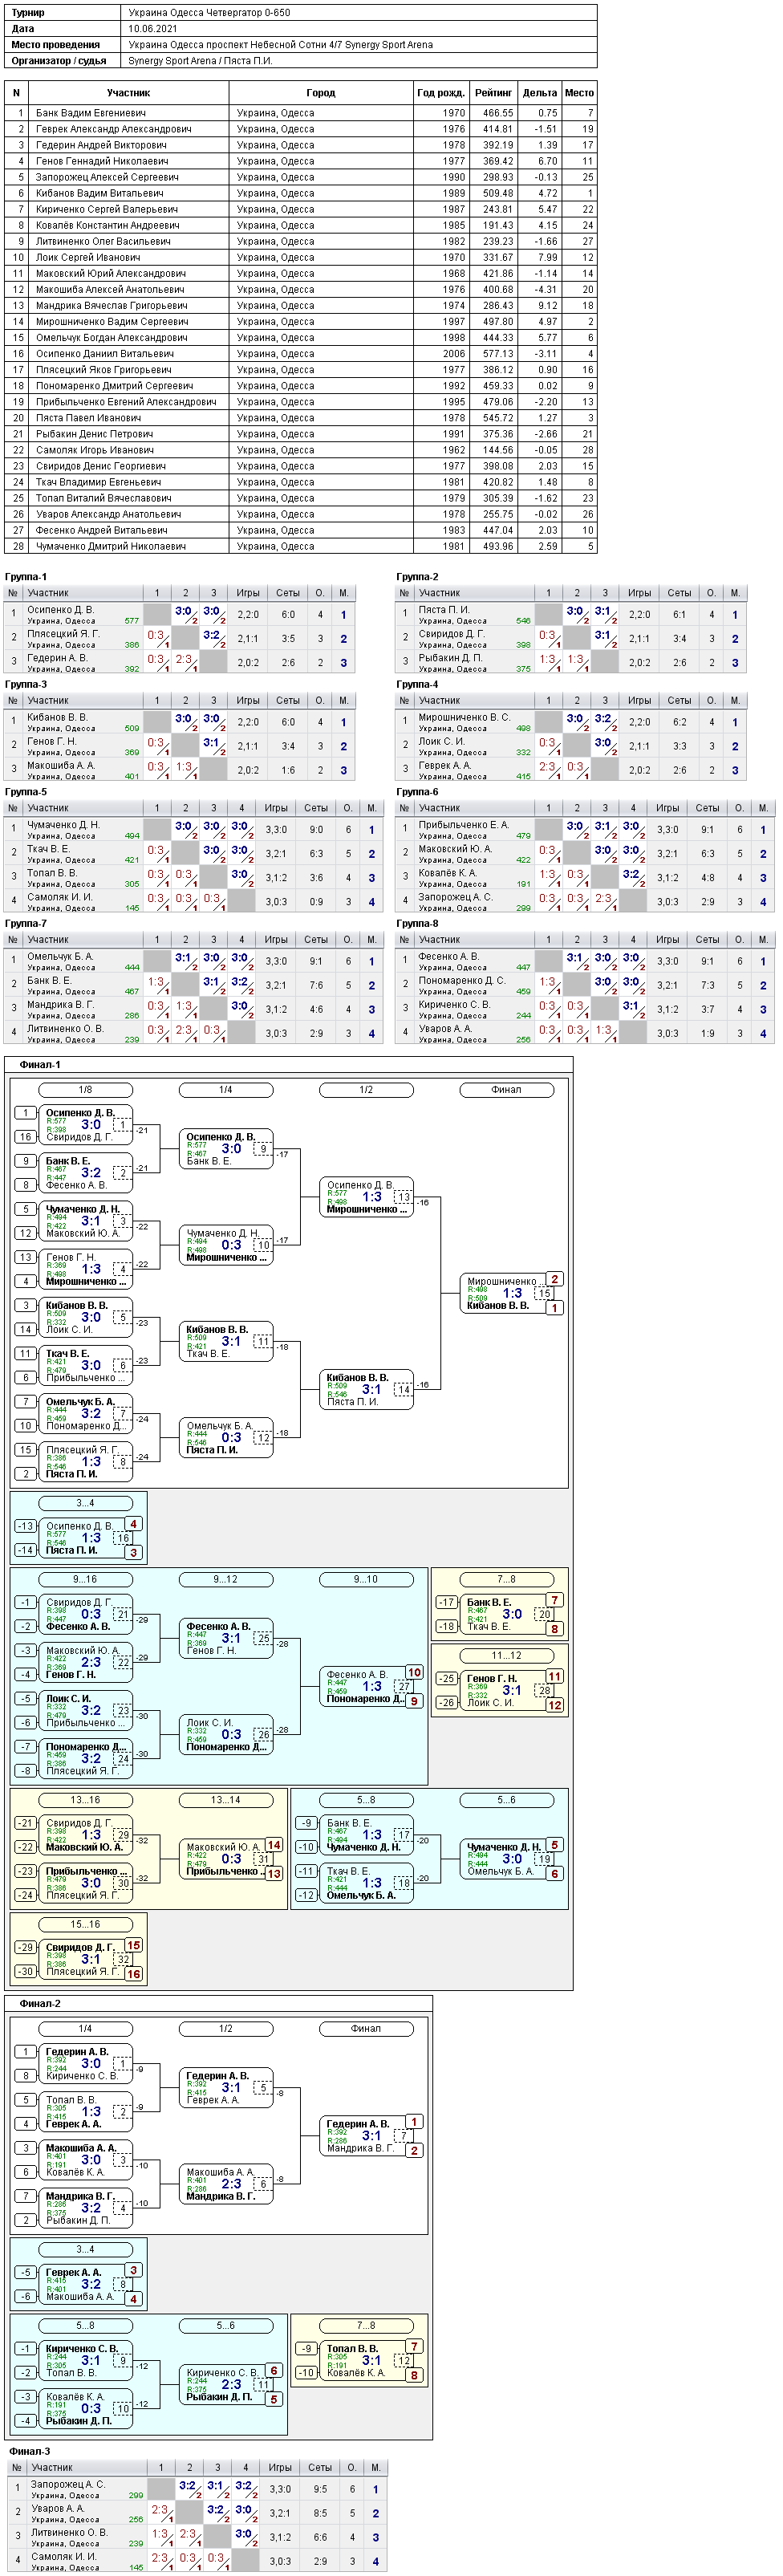783x2576 pixels.
Task: Select the 9...16 placement round label
Action: point(85,1579)
